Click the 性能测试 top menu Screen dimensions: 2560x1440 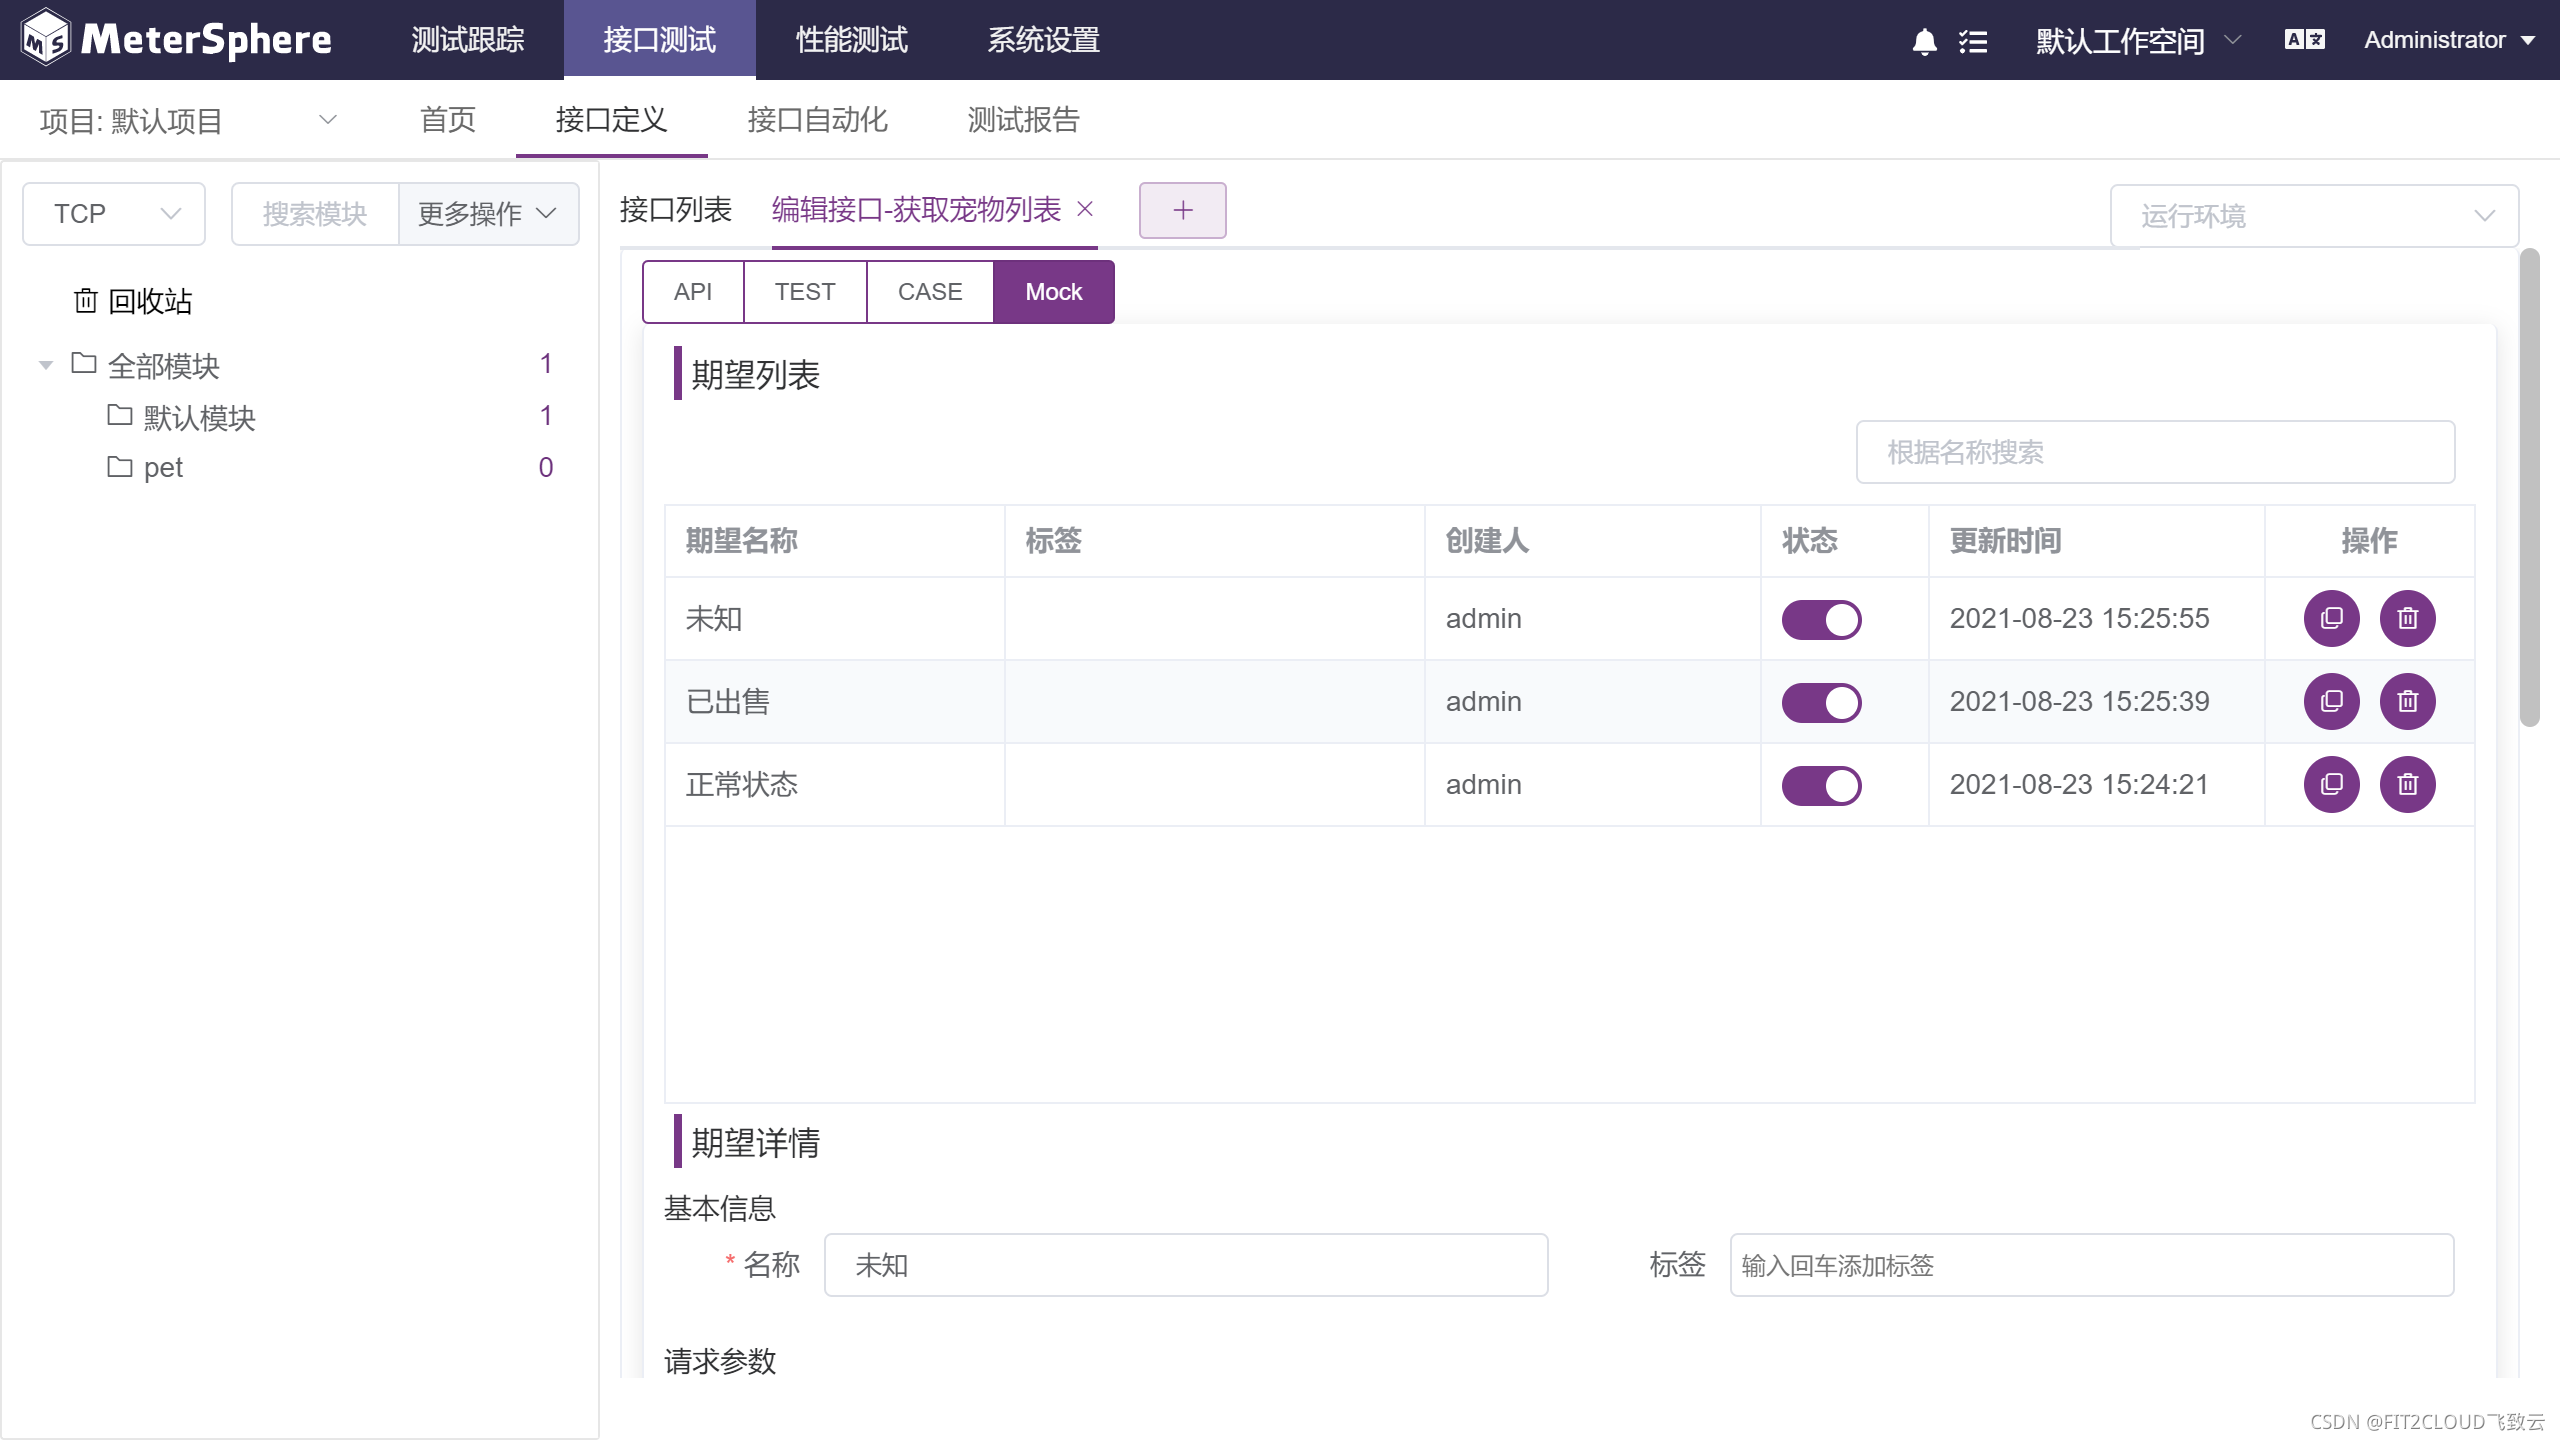851,40
